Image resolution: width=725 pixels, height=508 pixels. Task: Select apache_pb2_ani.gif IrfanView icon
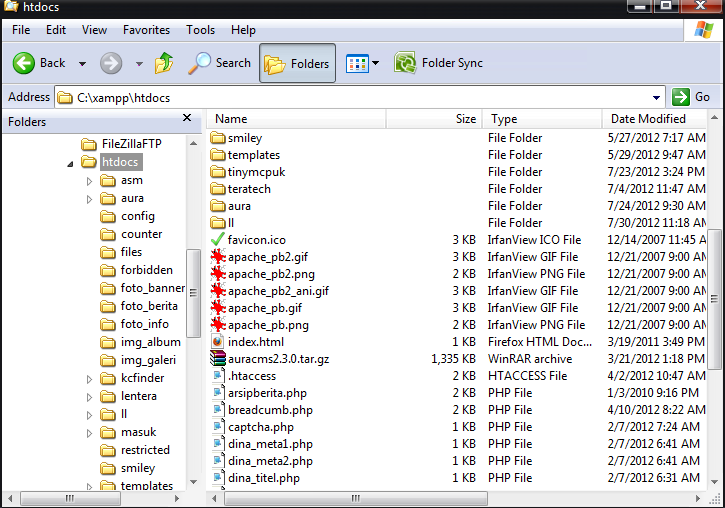(x=218, y=291)
